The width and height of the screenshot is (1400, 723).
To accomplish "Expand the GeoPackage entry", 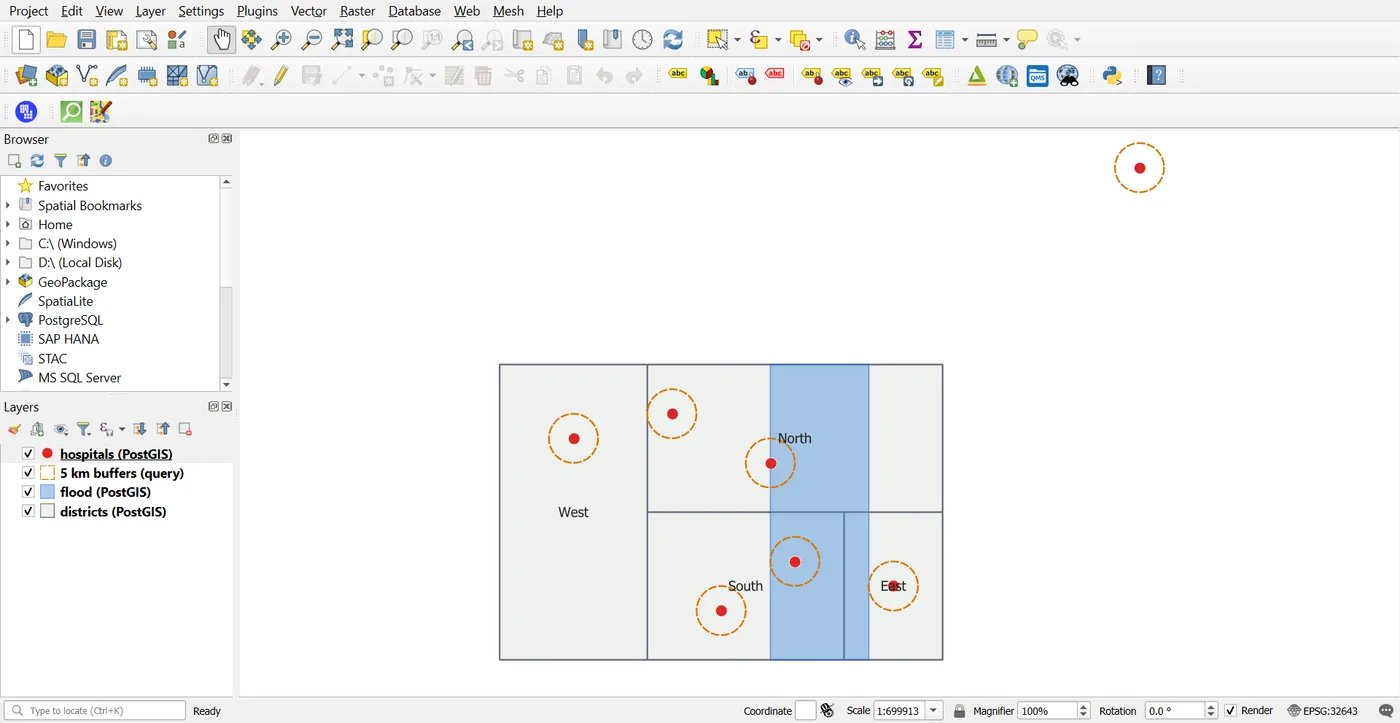I will tap(8, 282).
